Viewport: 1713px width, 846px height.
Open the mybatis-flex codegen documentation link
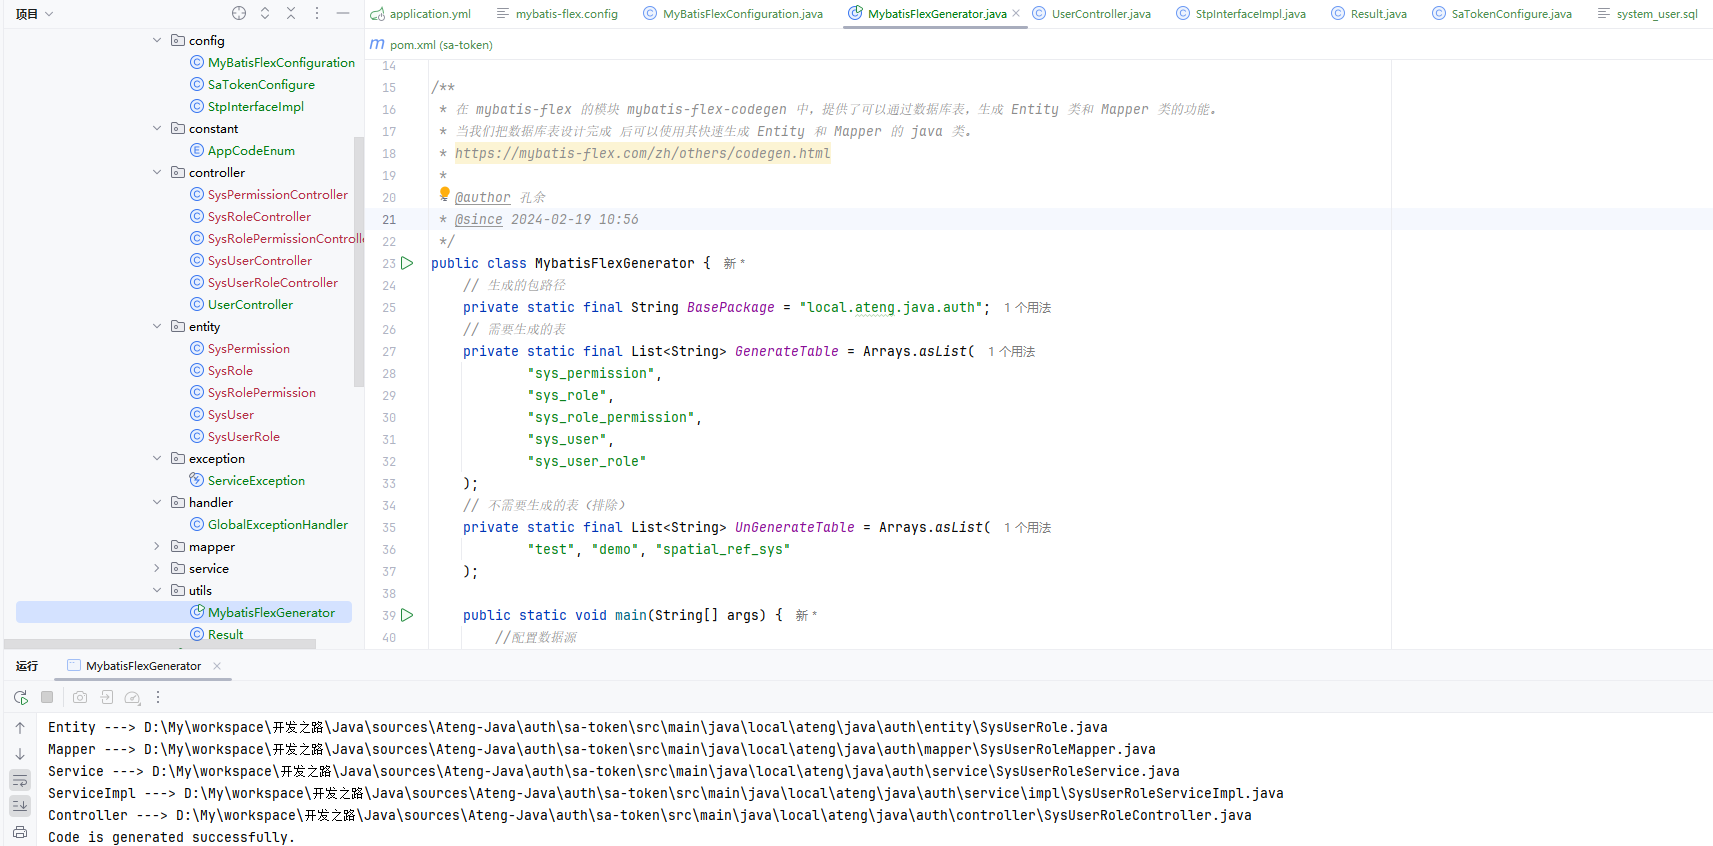point(642,154)
